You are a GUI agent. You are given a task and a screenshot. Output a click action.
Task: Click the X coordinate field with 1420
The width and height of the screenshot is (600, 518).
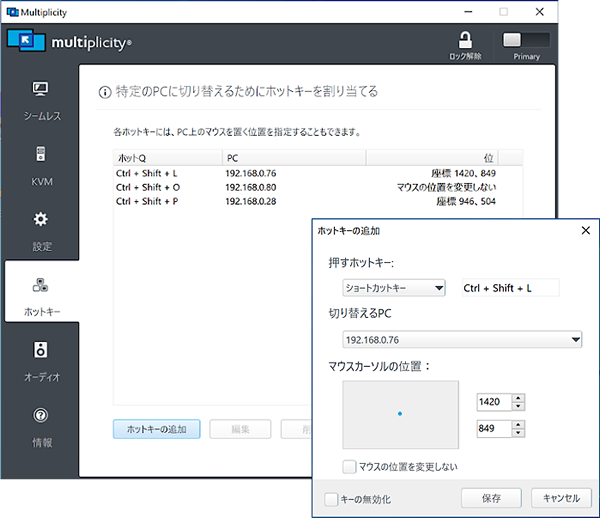[494, 402]
